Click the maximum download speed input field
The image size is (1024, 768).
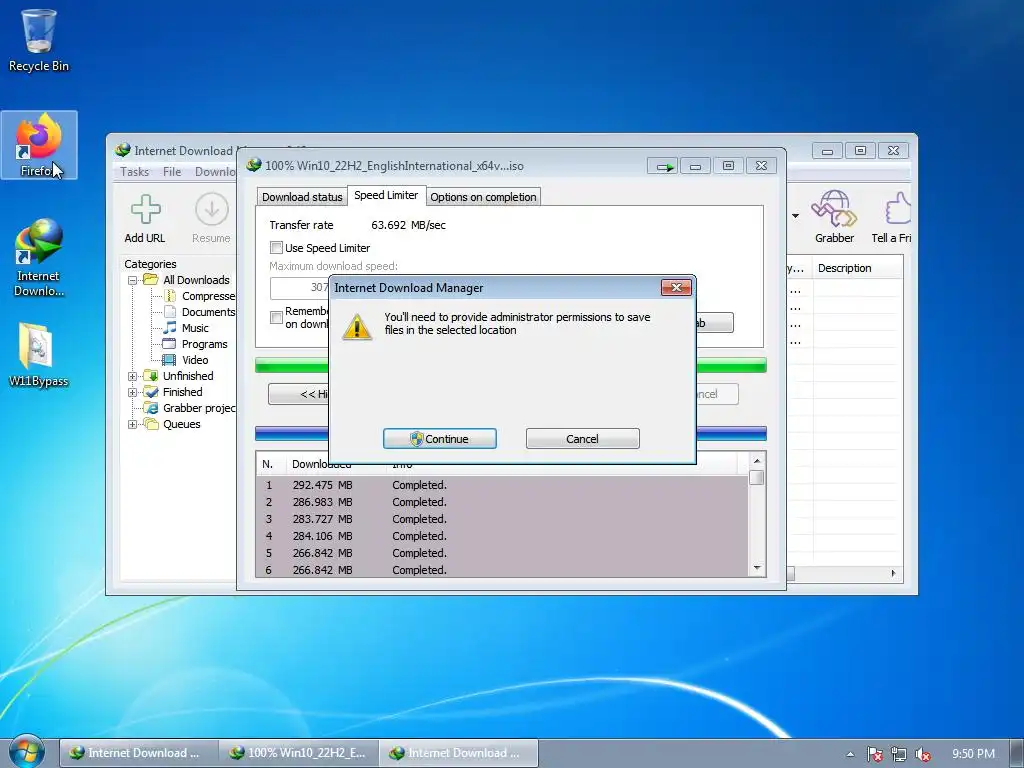[299, 287]
